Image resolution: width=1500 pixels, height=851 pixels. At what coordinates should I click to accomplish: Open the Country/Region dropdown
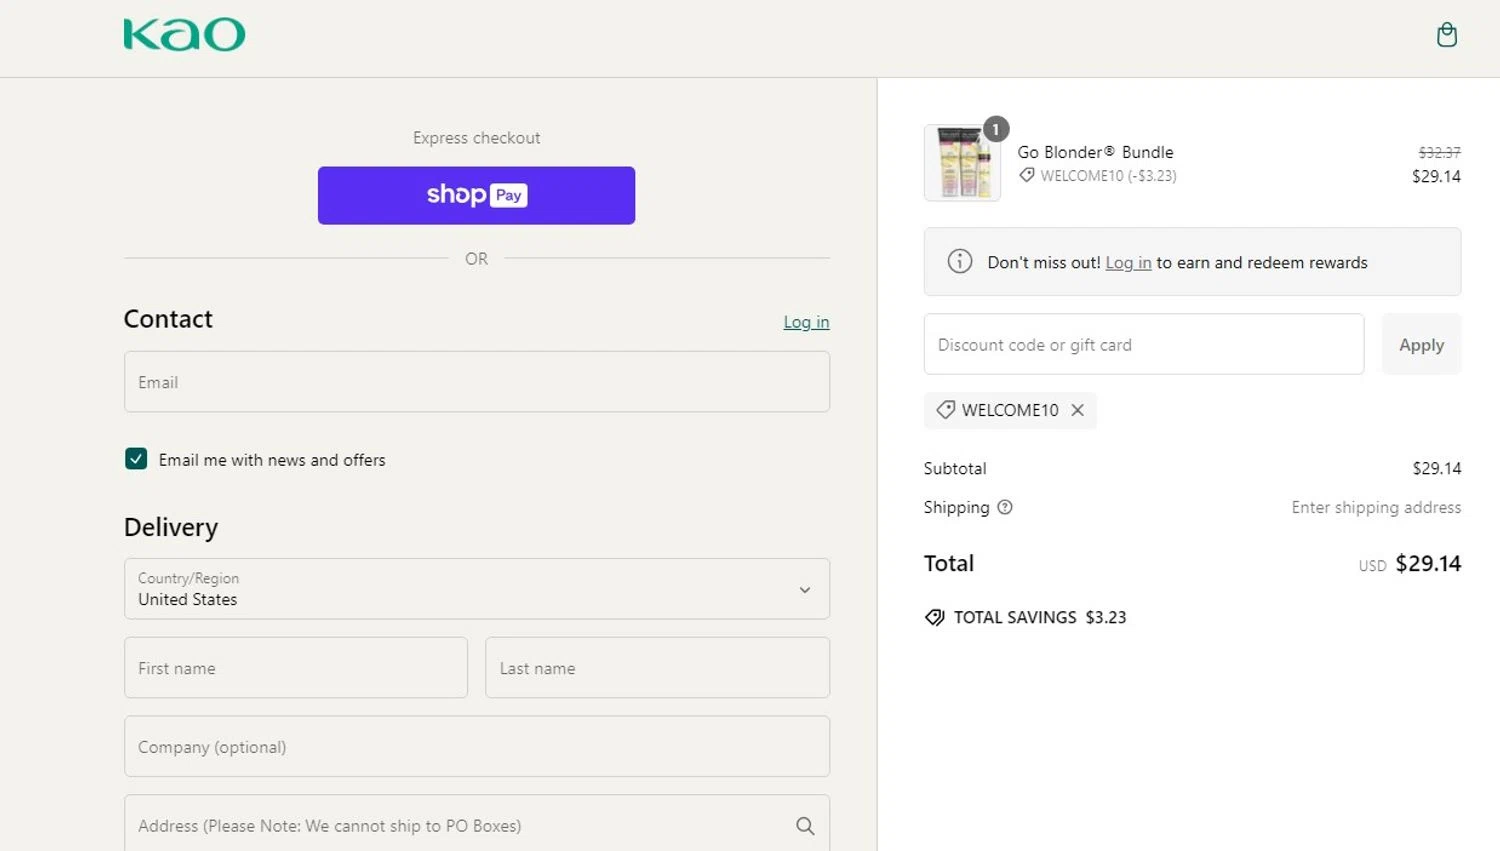pyautogui.click(x=477, y=589)
